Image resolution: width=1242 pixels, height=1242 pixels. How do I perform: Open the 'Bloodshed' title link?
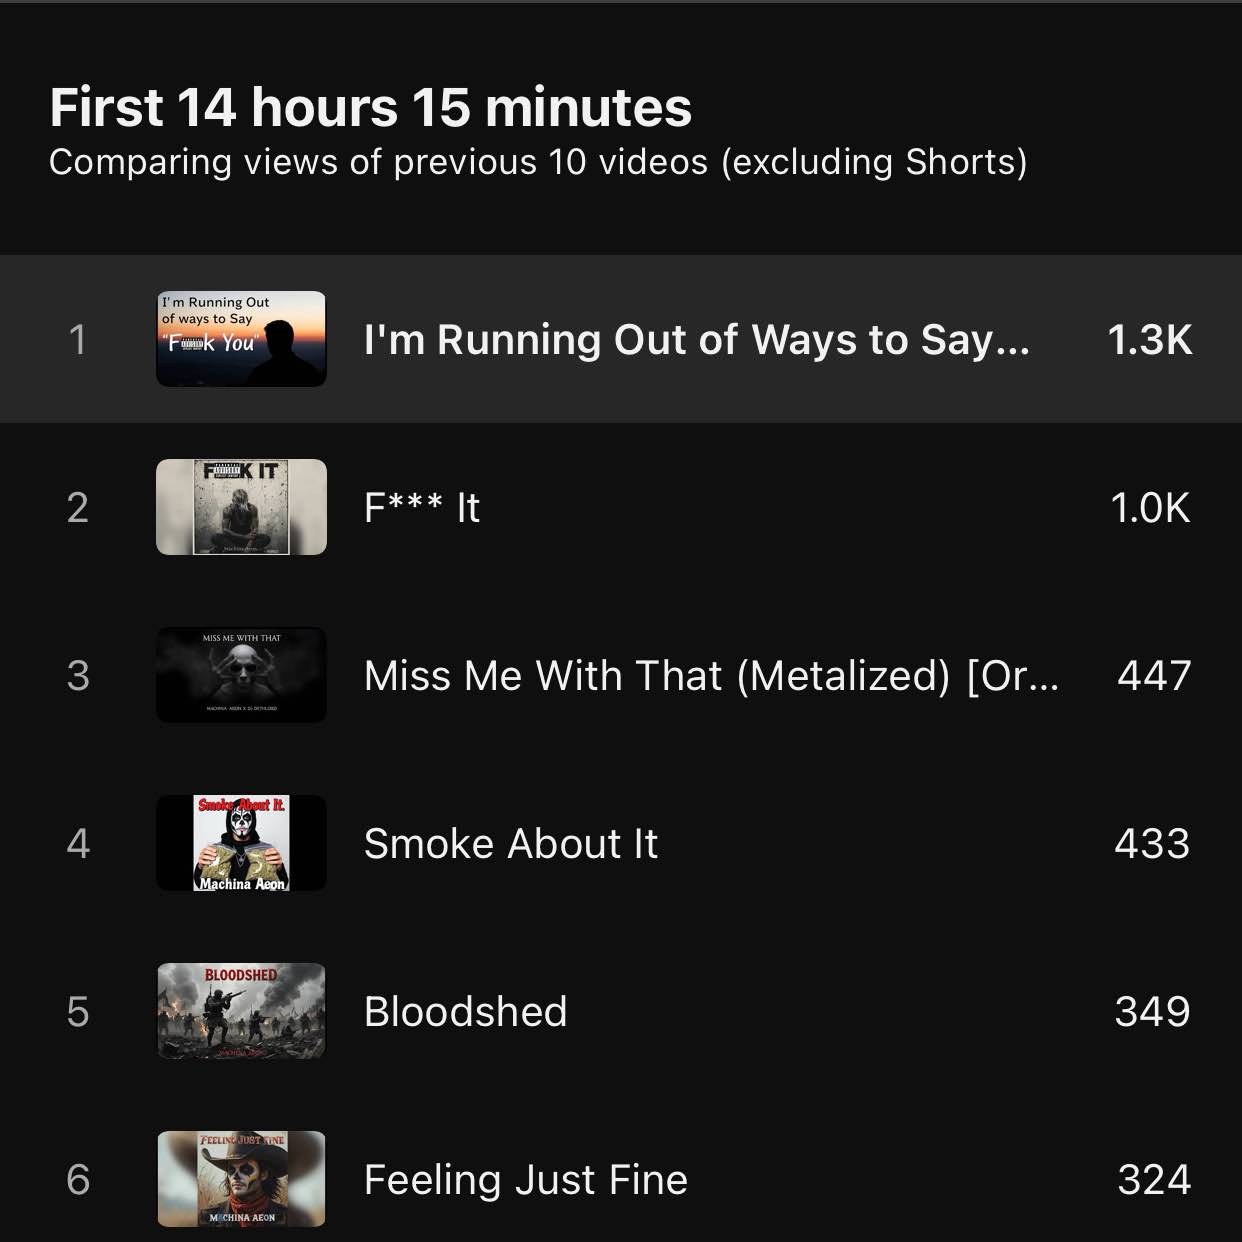[x=465, y=1012]
